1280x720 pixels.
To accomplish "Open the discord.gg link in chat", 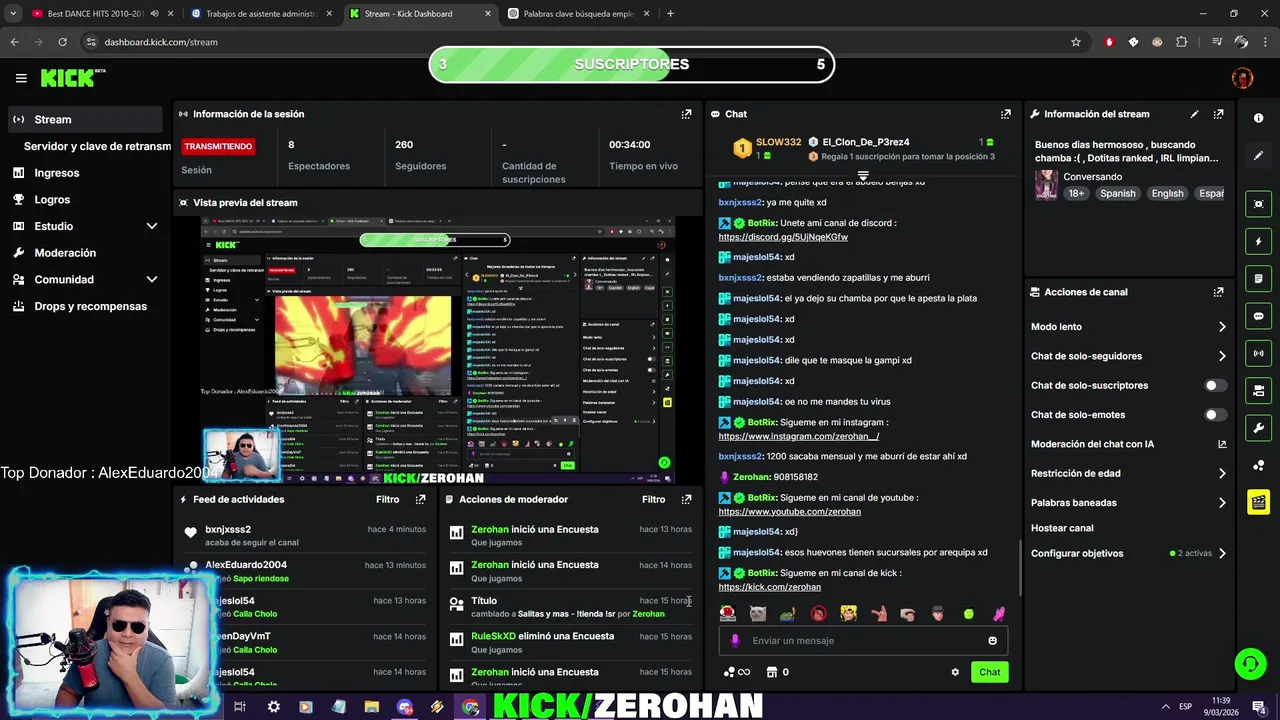I will coord(783,237).
